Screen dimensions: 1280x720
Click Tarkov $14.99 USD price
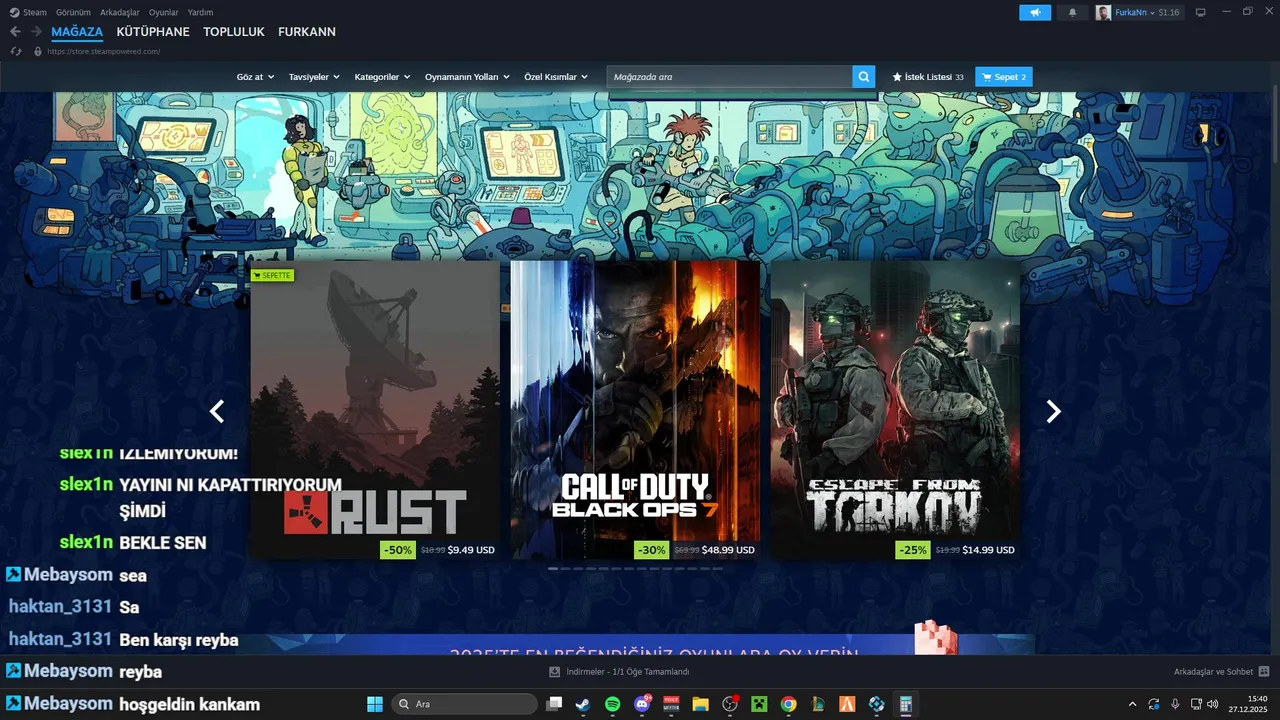point(988,550)
